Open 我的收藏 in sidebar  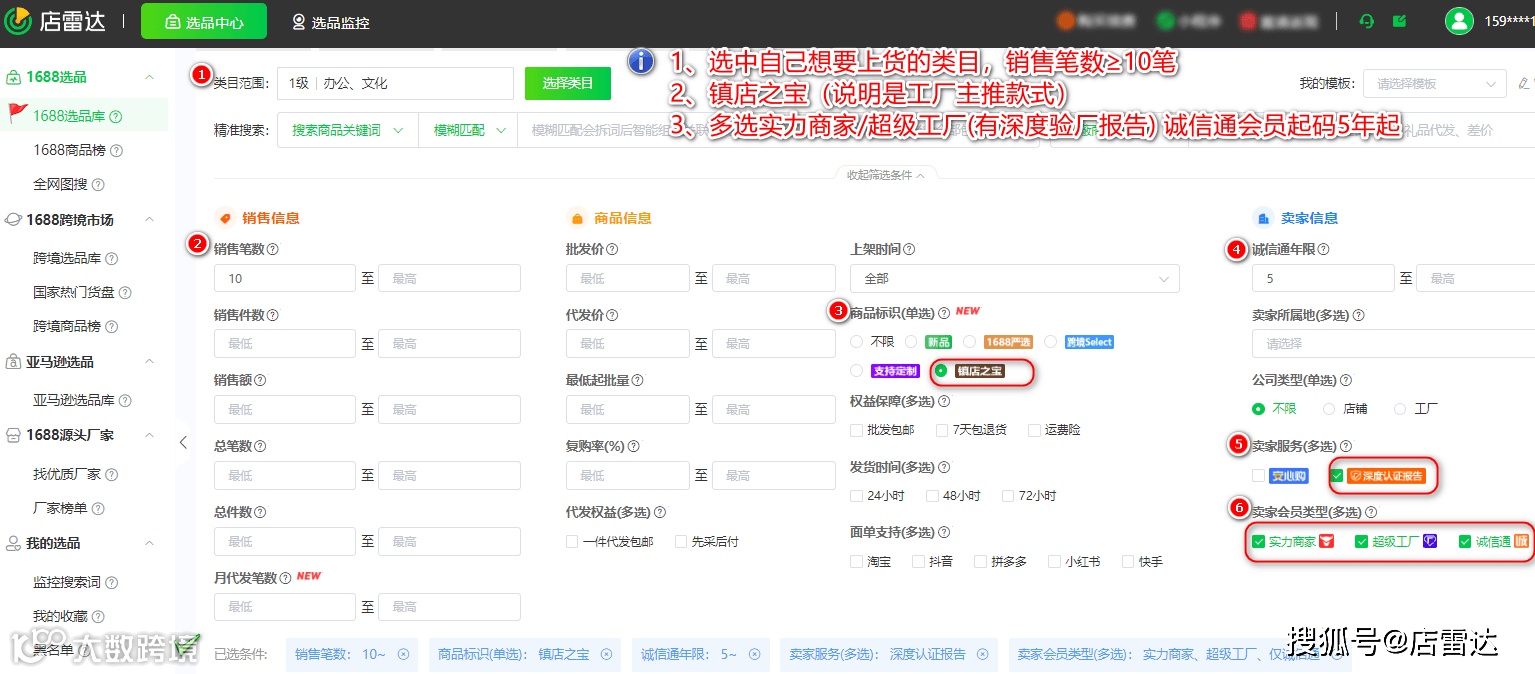pyautogui.click(x=60, y=616)
